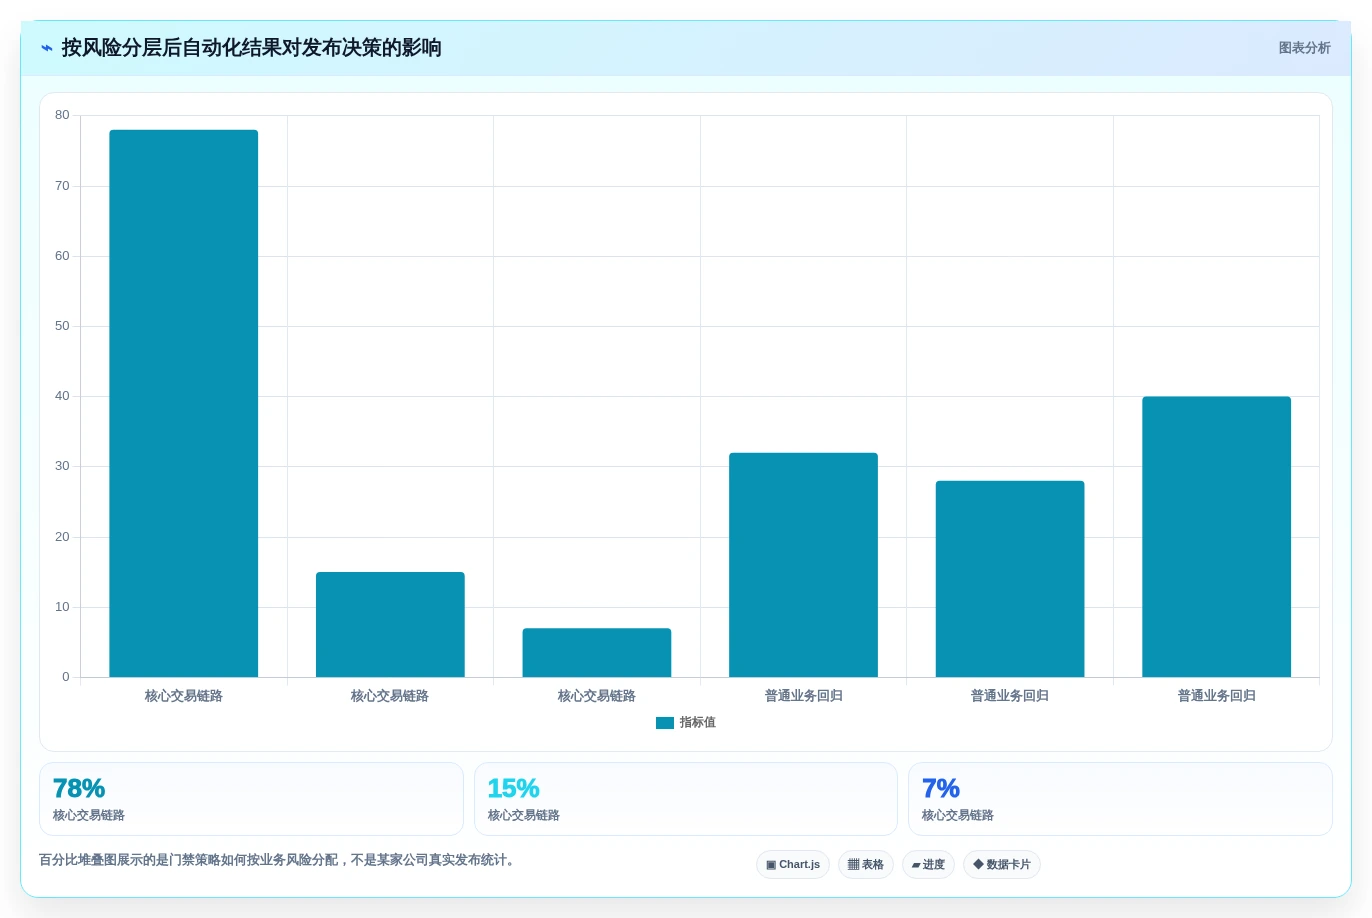Screen dimensions: 1372x918
Task: Click the Chart.js tag chip
Action: (x=793, y=865)
